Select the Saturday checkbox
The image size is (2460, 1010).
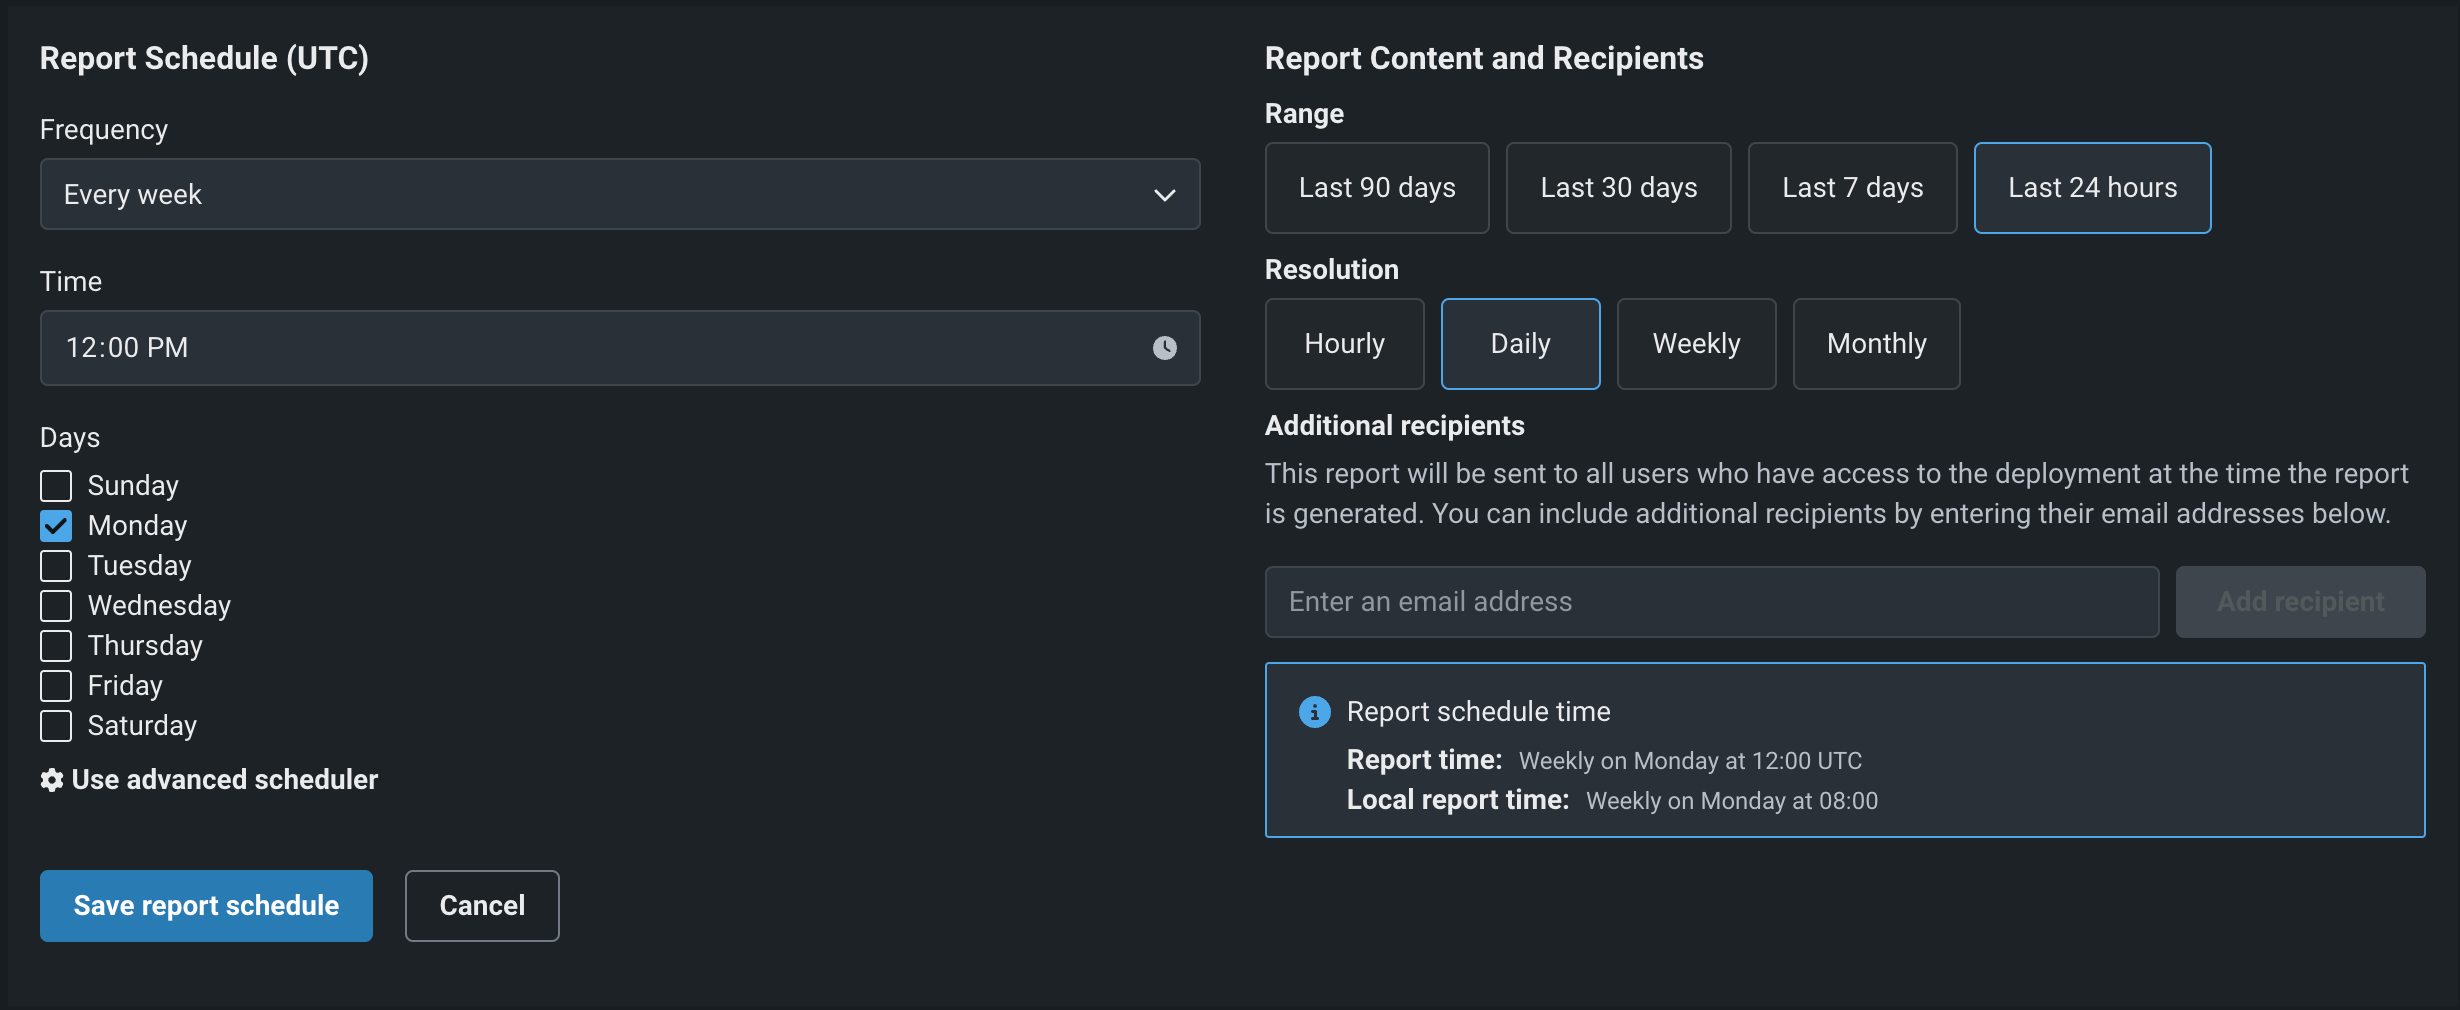click(56, 726)
